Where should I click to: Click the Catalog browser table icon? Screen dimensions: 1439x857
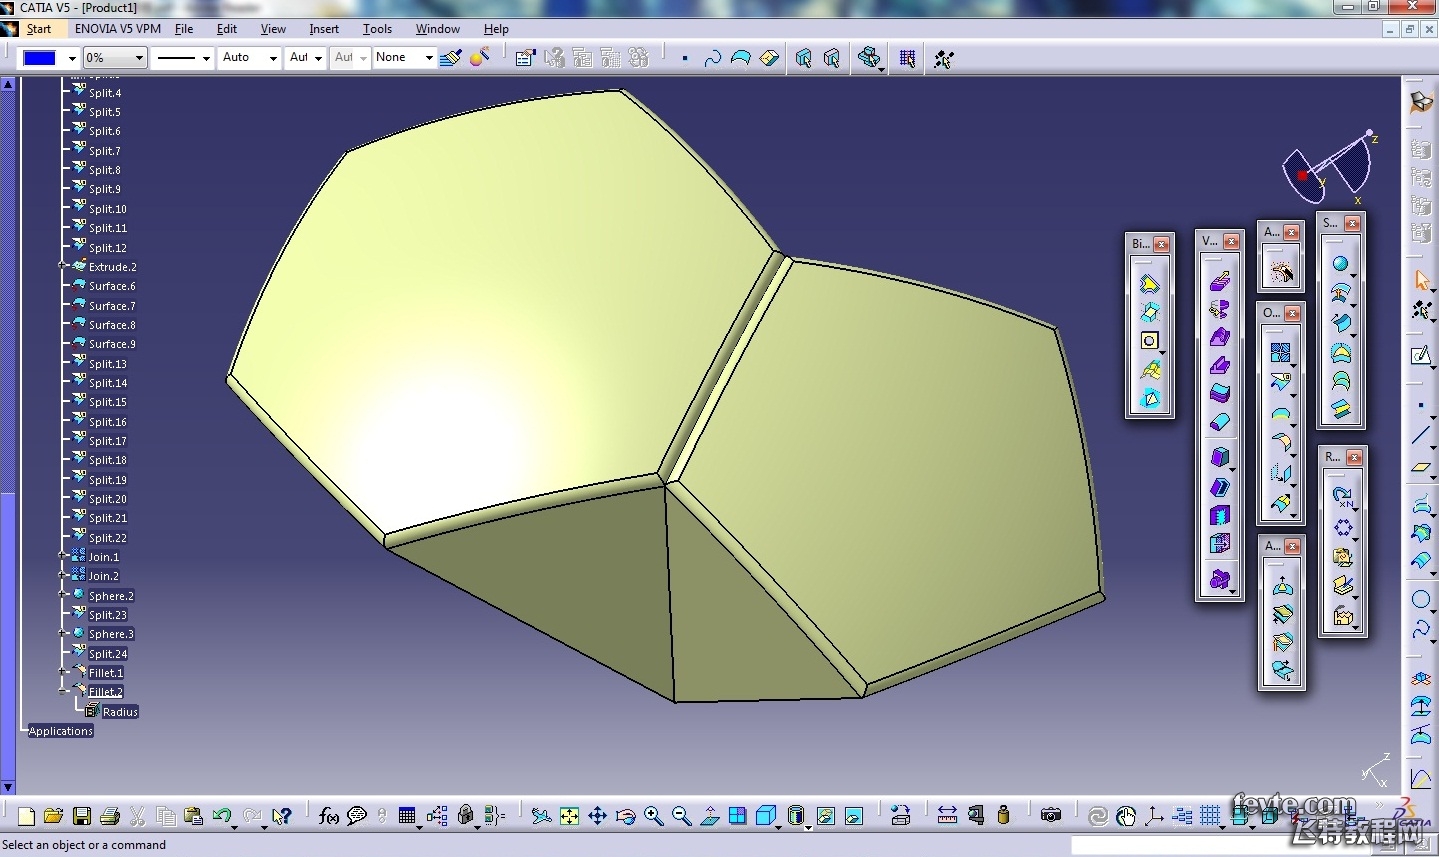pos(407,816)
